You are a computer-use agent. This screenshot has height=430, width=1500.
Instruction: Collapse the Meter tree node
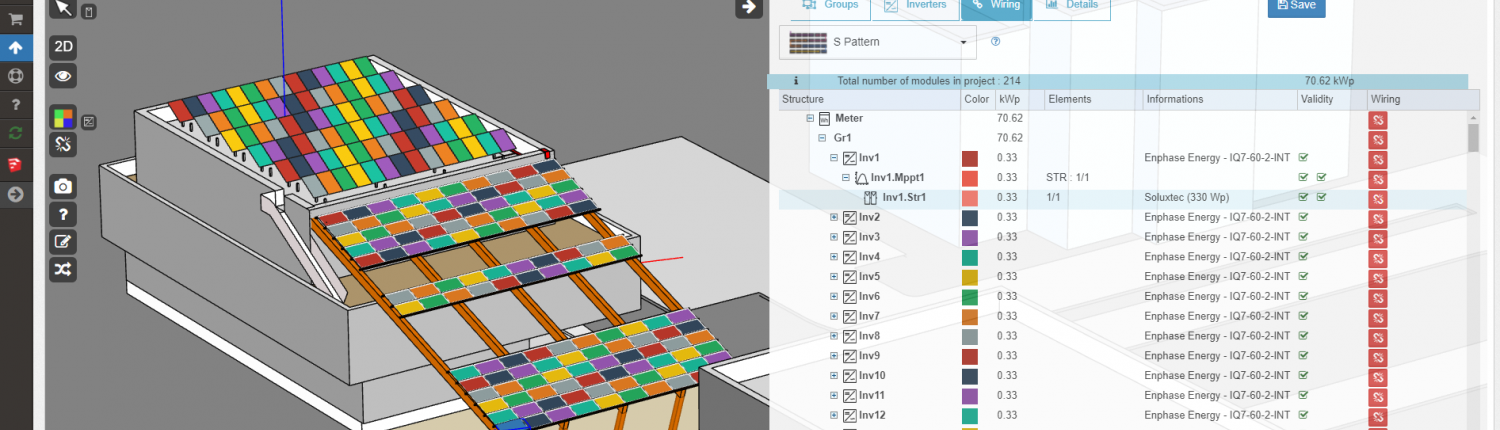(x=810, y=118)
